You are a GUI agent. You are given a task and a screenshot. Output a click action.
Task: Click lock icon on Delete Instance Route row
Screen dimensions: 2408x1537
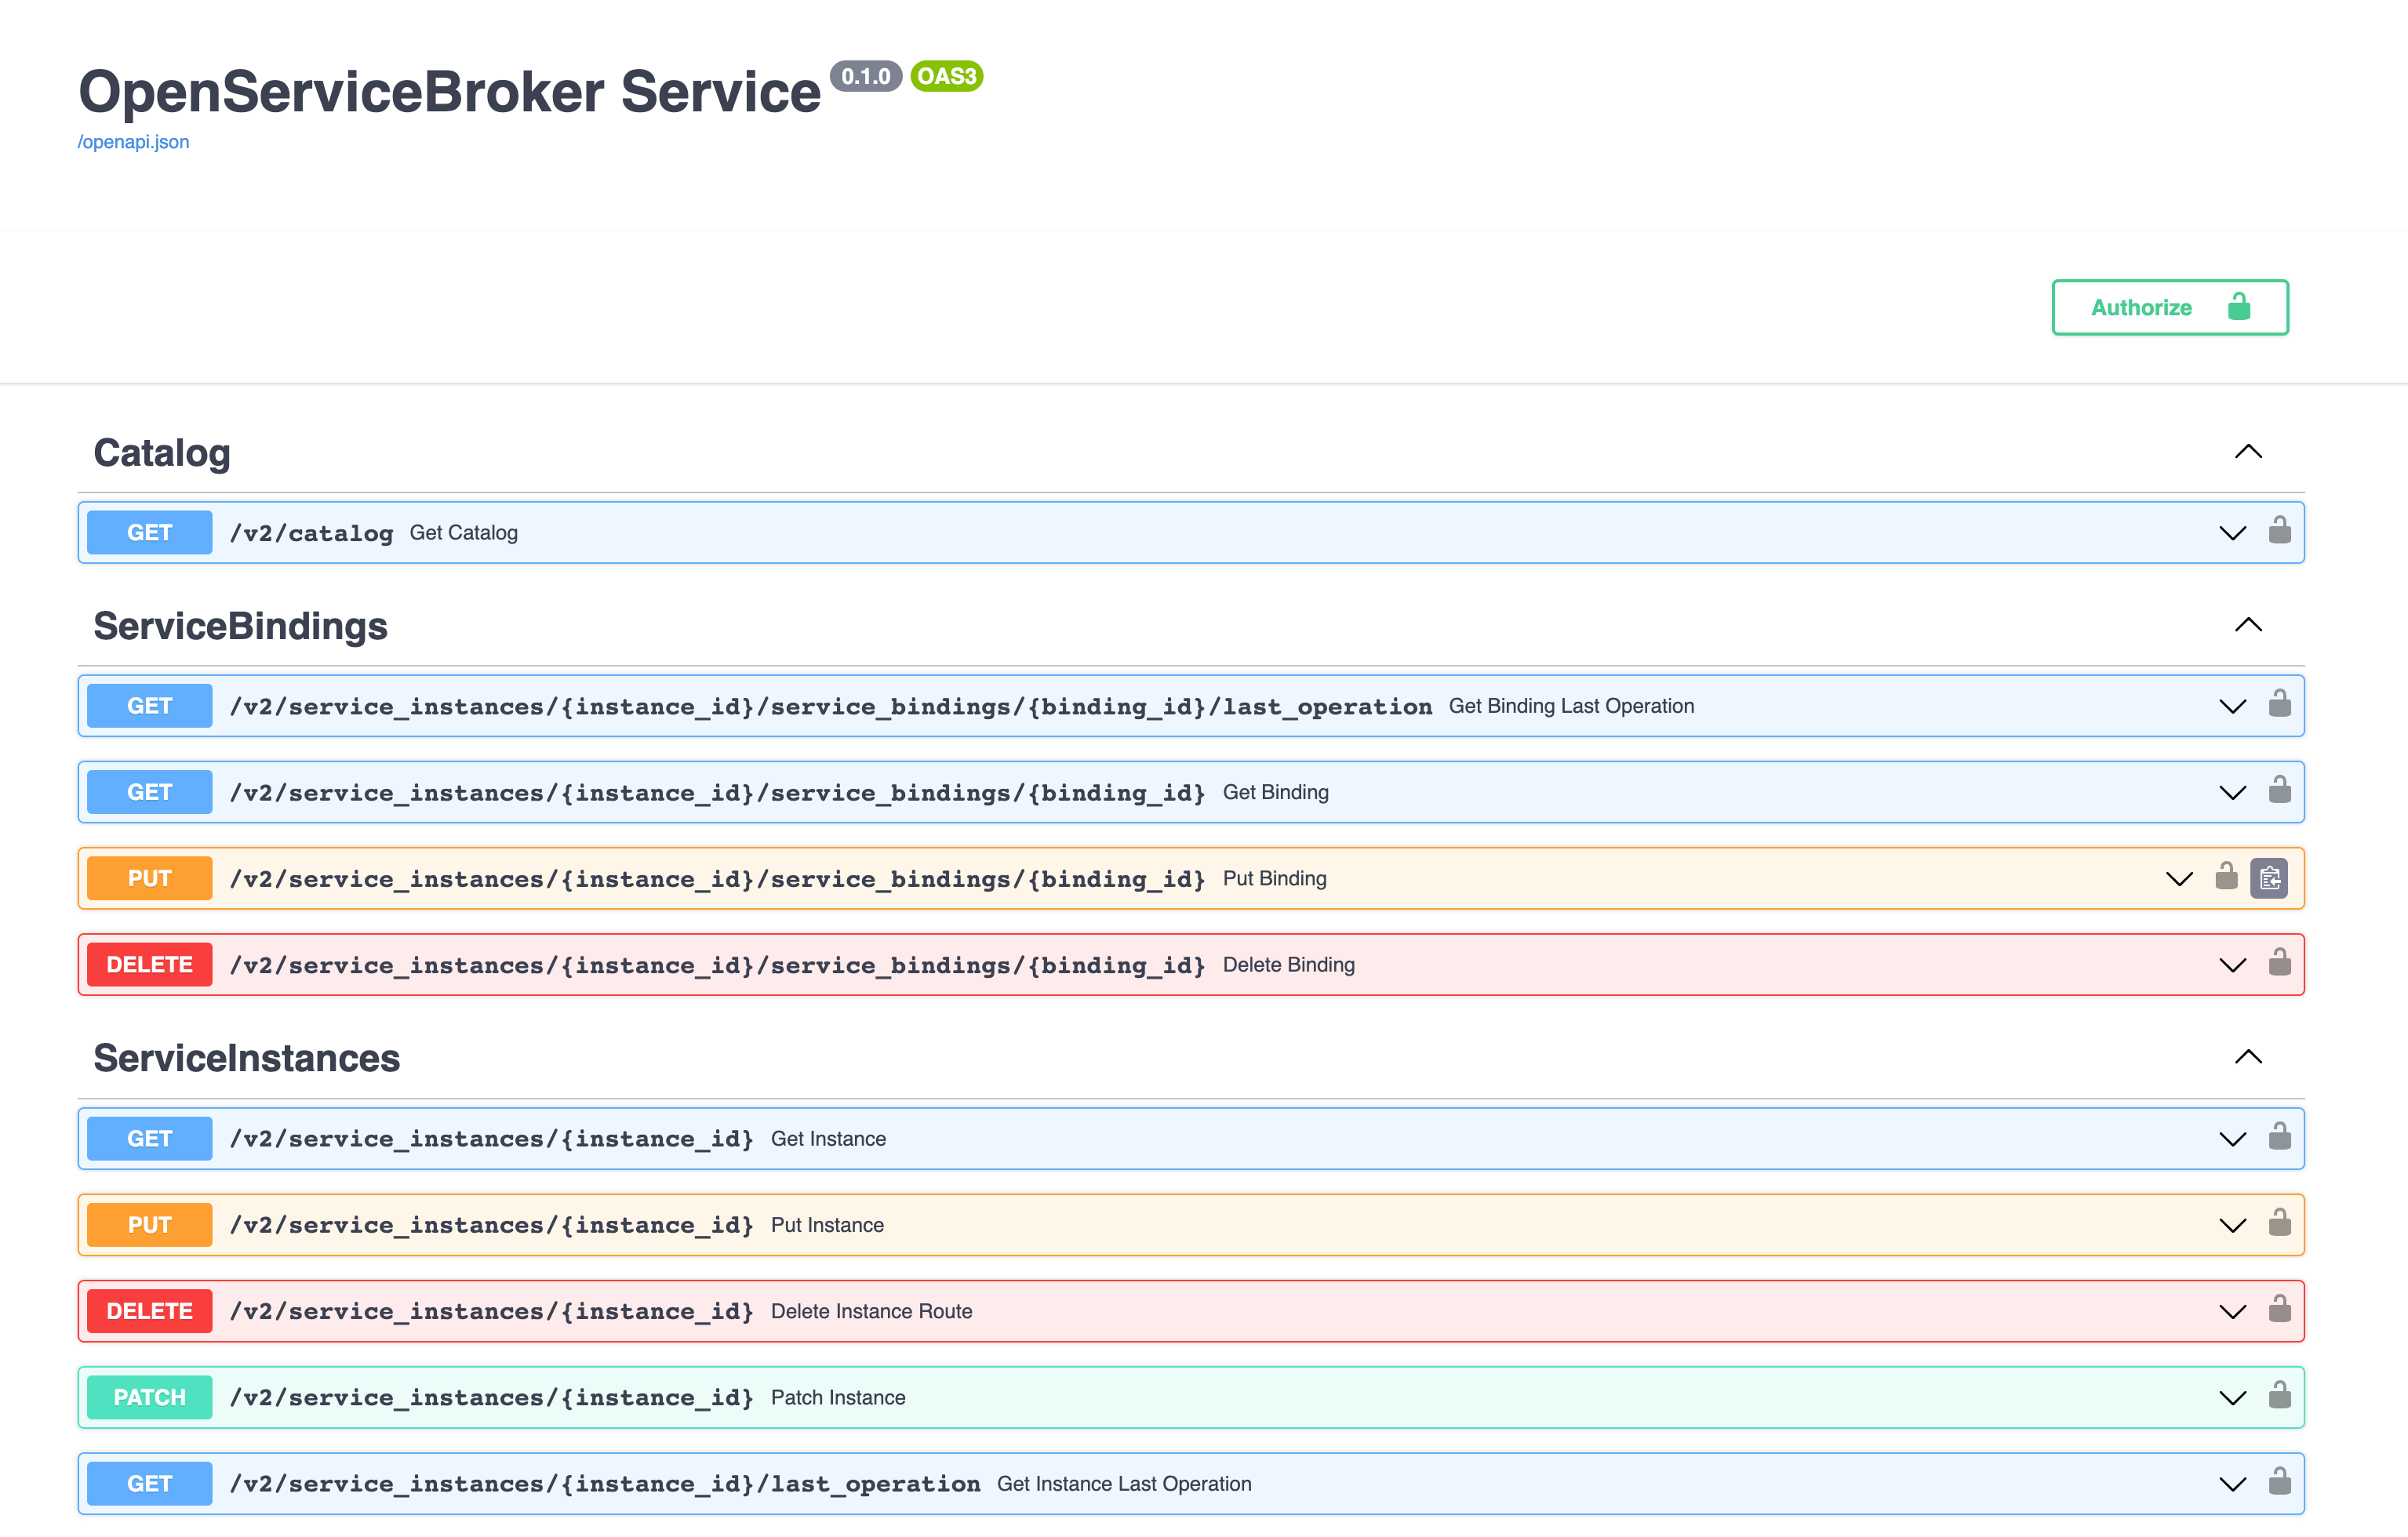coord(2279,1309)
